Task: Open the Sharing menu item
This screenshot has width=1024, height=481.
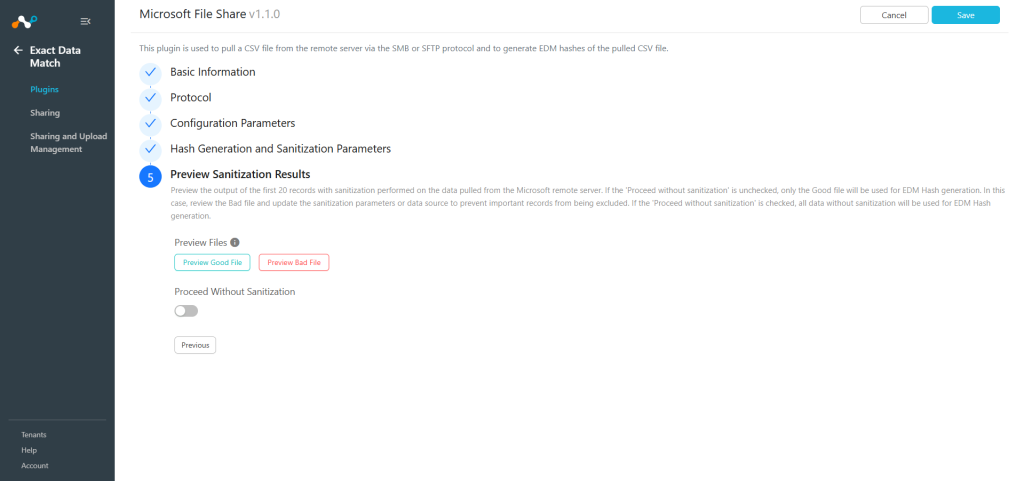Action: [44, 113]
